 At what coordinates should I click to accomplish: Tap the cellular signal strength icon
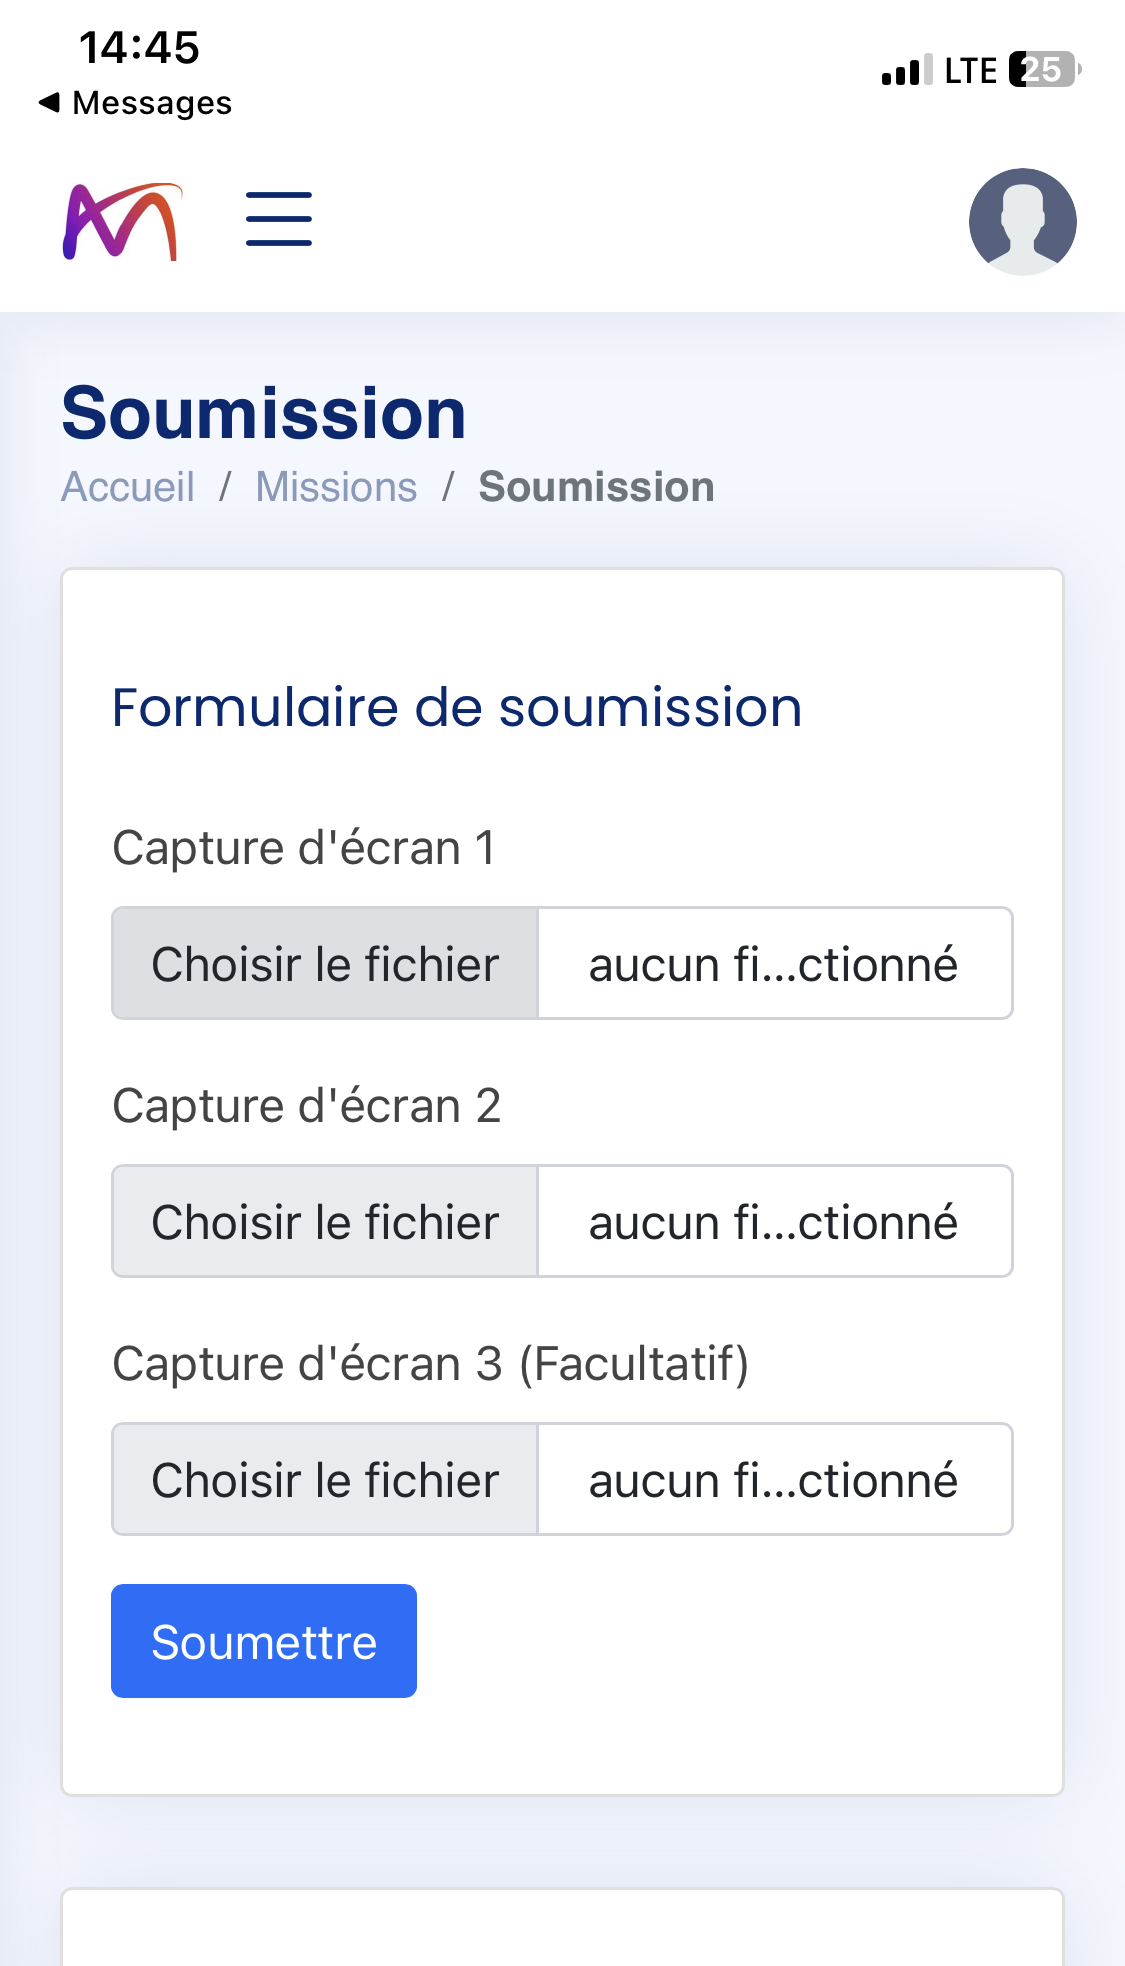pyautogui.click(x=906, y=70)
